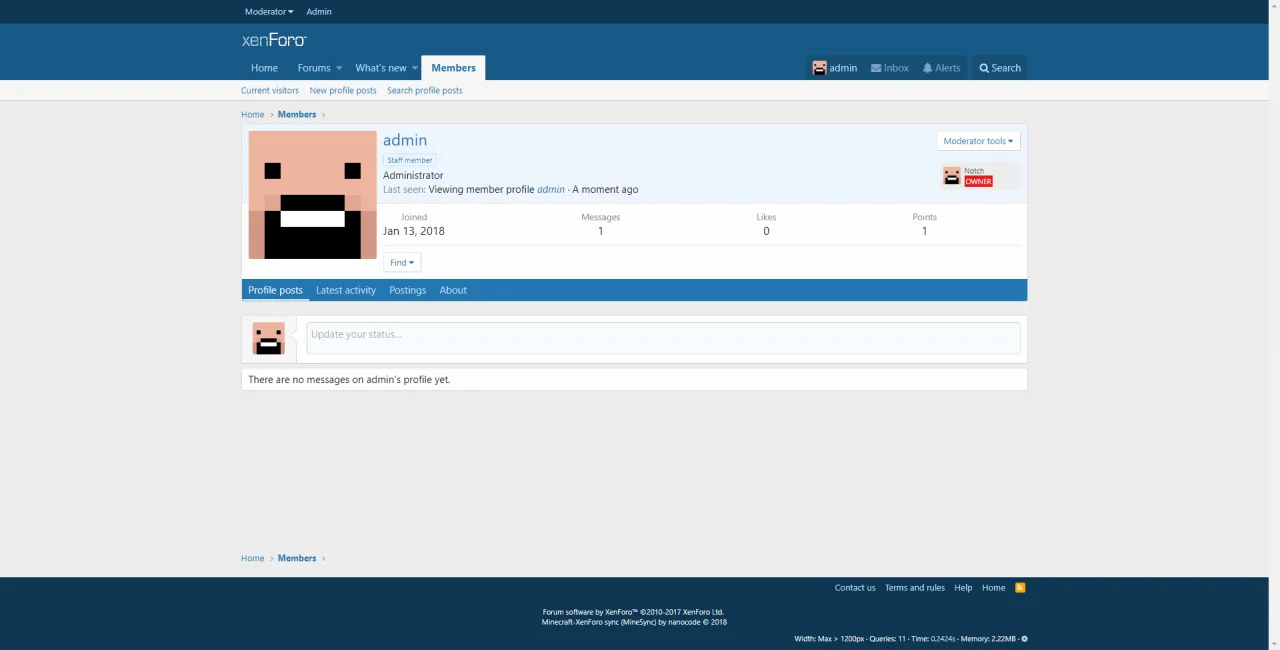Click the Notch Minecraft avatar badge
Viewport: 1280px width, 650px height.
(952, 177)
